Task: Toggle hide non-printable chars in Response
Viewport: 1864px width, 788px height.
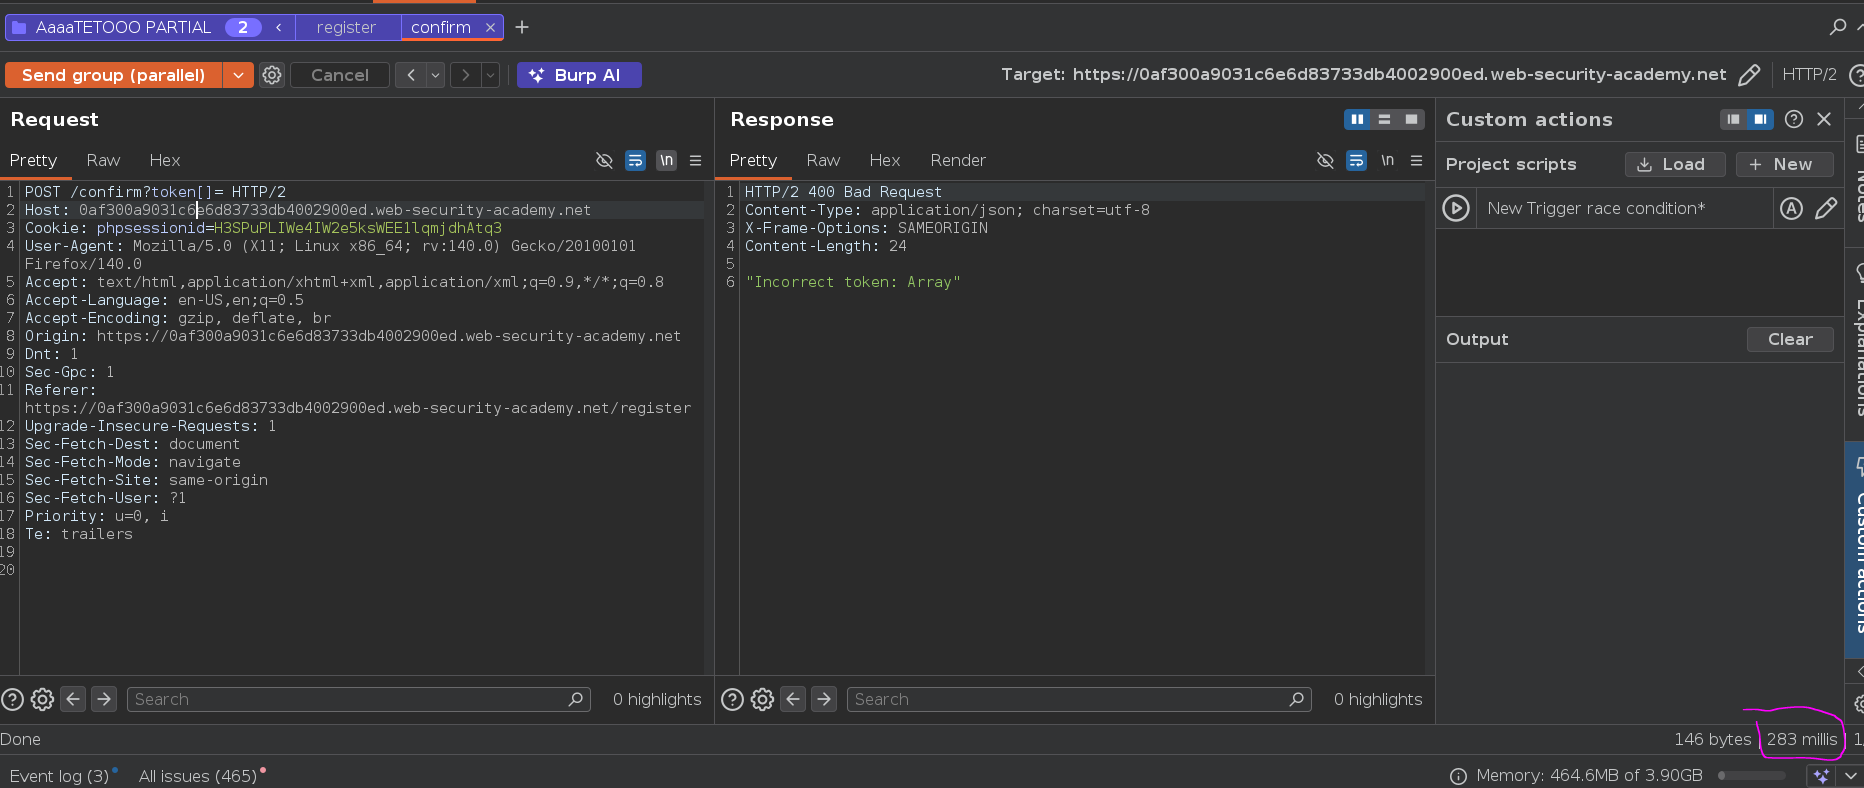Action: coord(1325,160)
